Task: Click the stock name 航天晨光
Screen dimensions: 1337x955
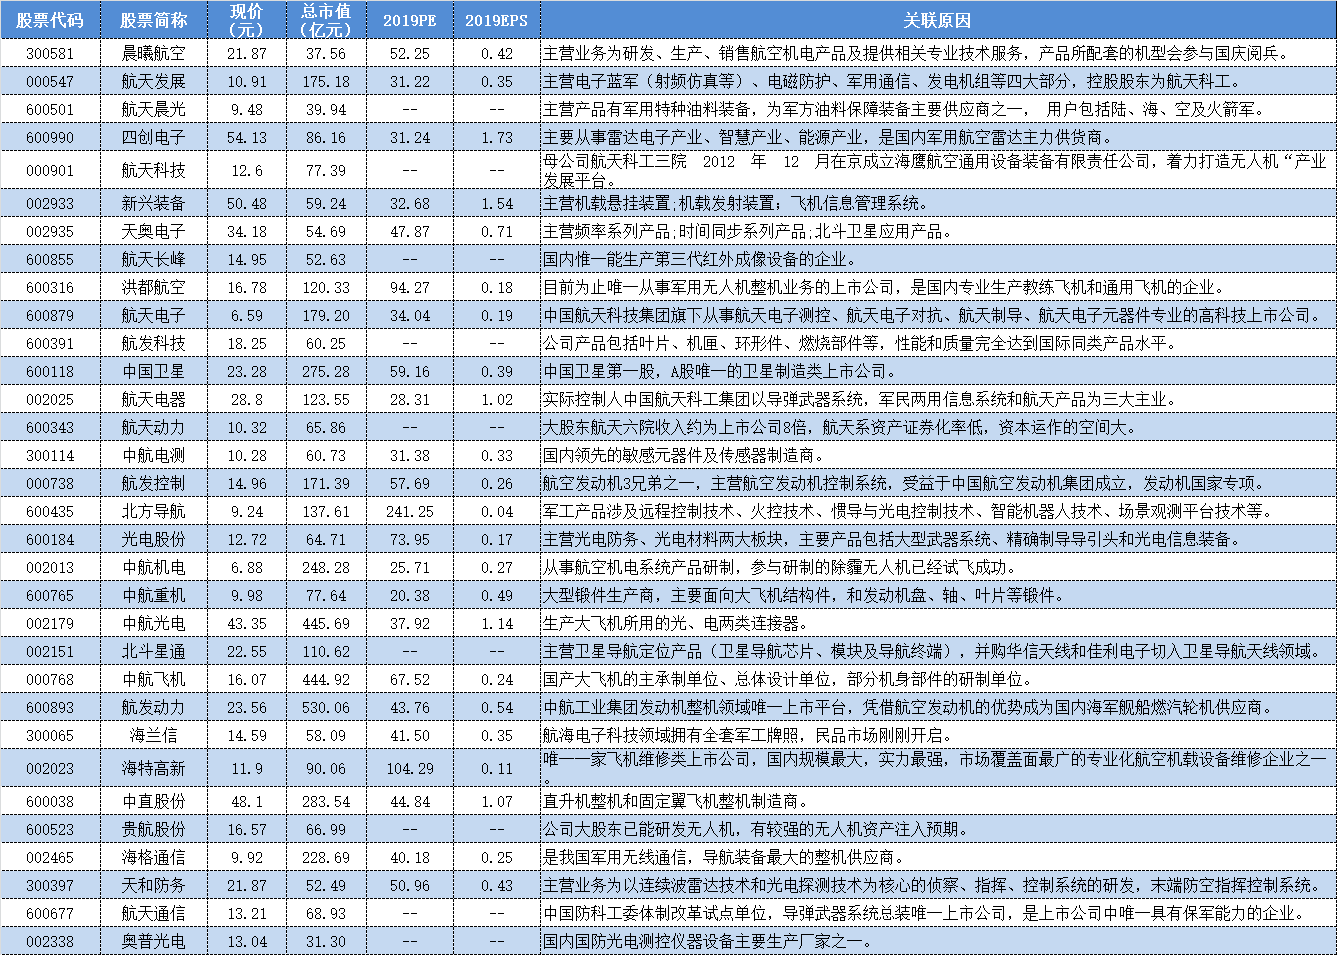Action: 154,109
